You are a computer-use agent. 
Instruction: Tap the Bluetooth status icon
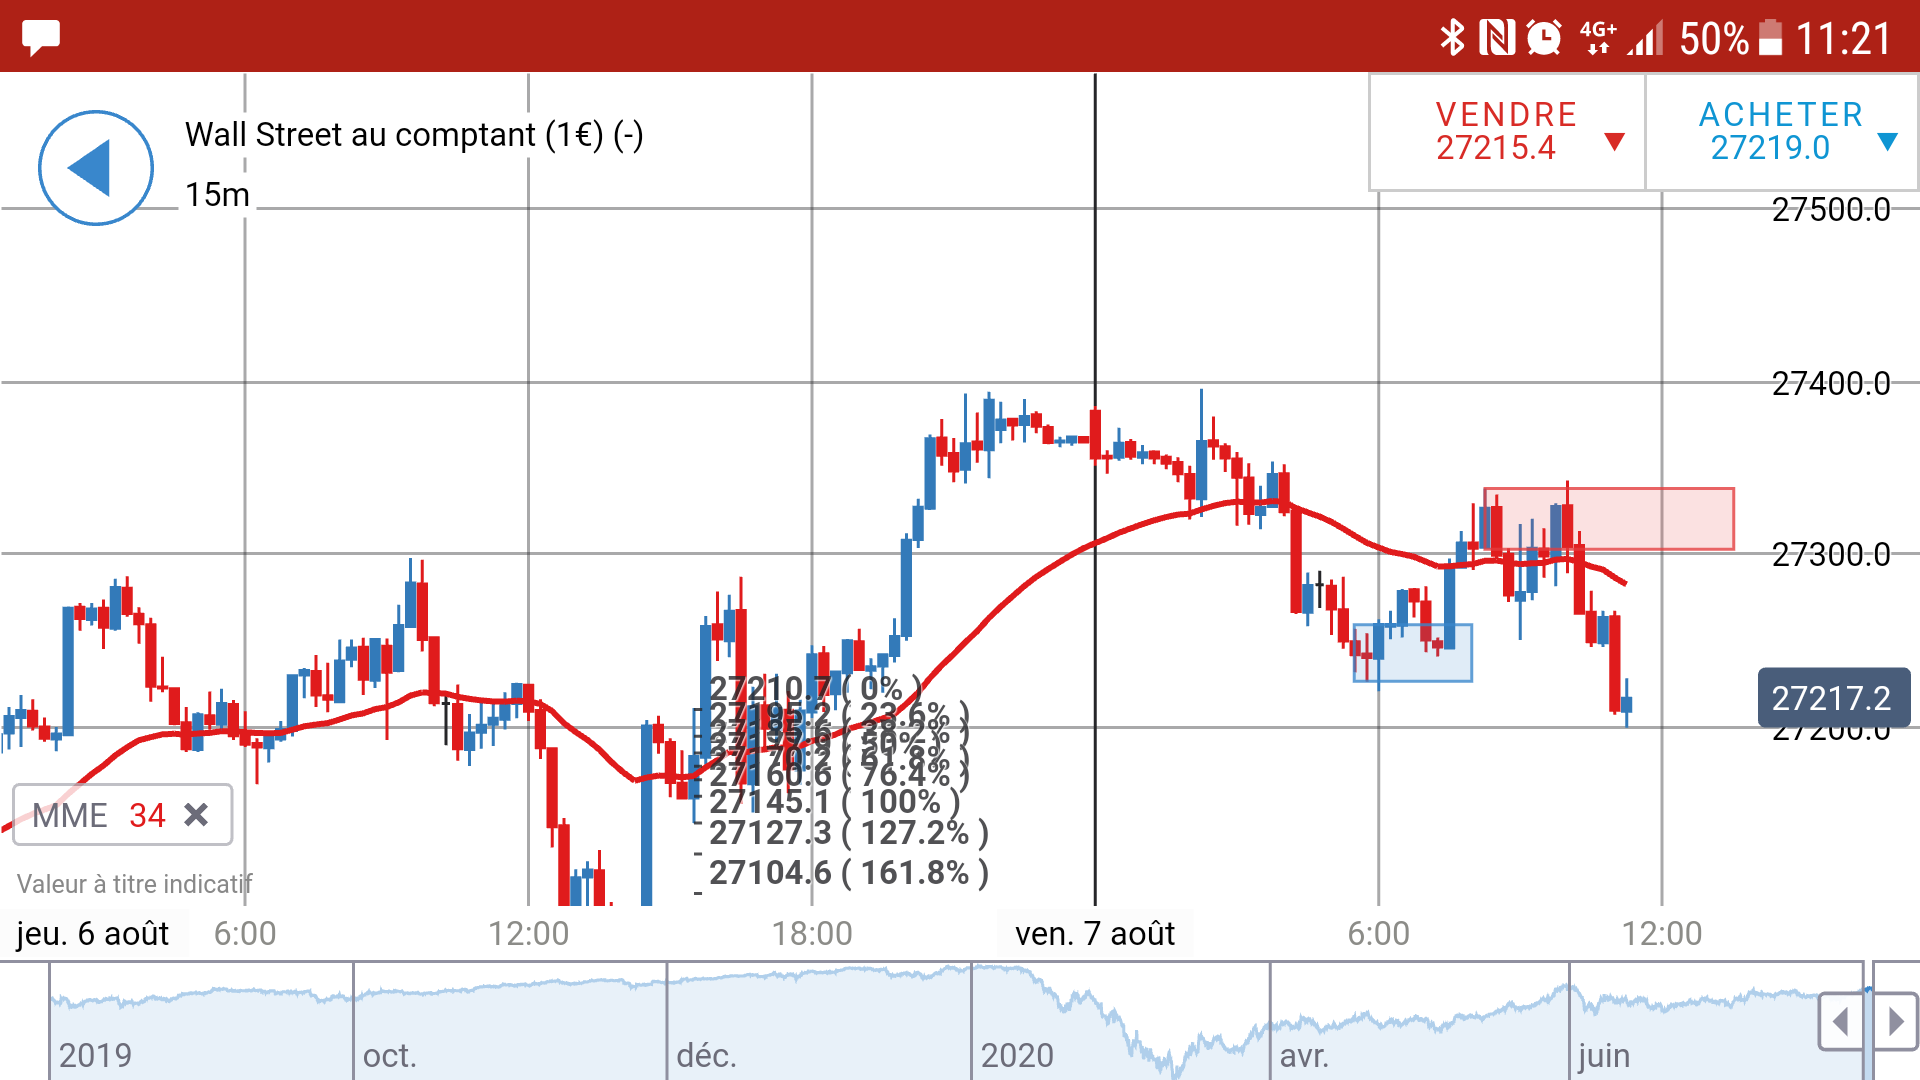(1451, 38)
